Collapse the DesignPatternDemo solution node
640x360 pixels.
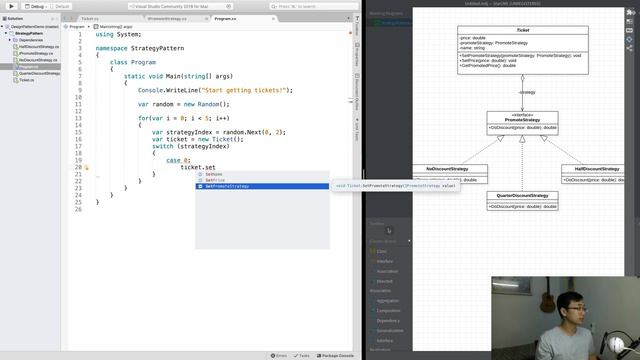[x=2, y=27]
